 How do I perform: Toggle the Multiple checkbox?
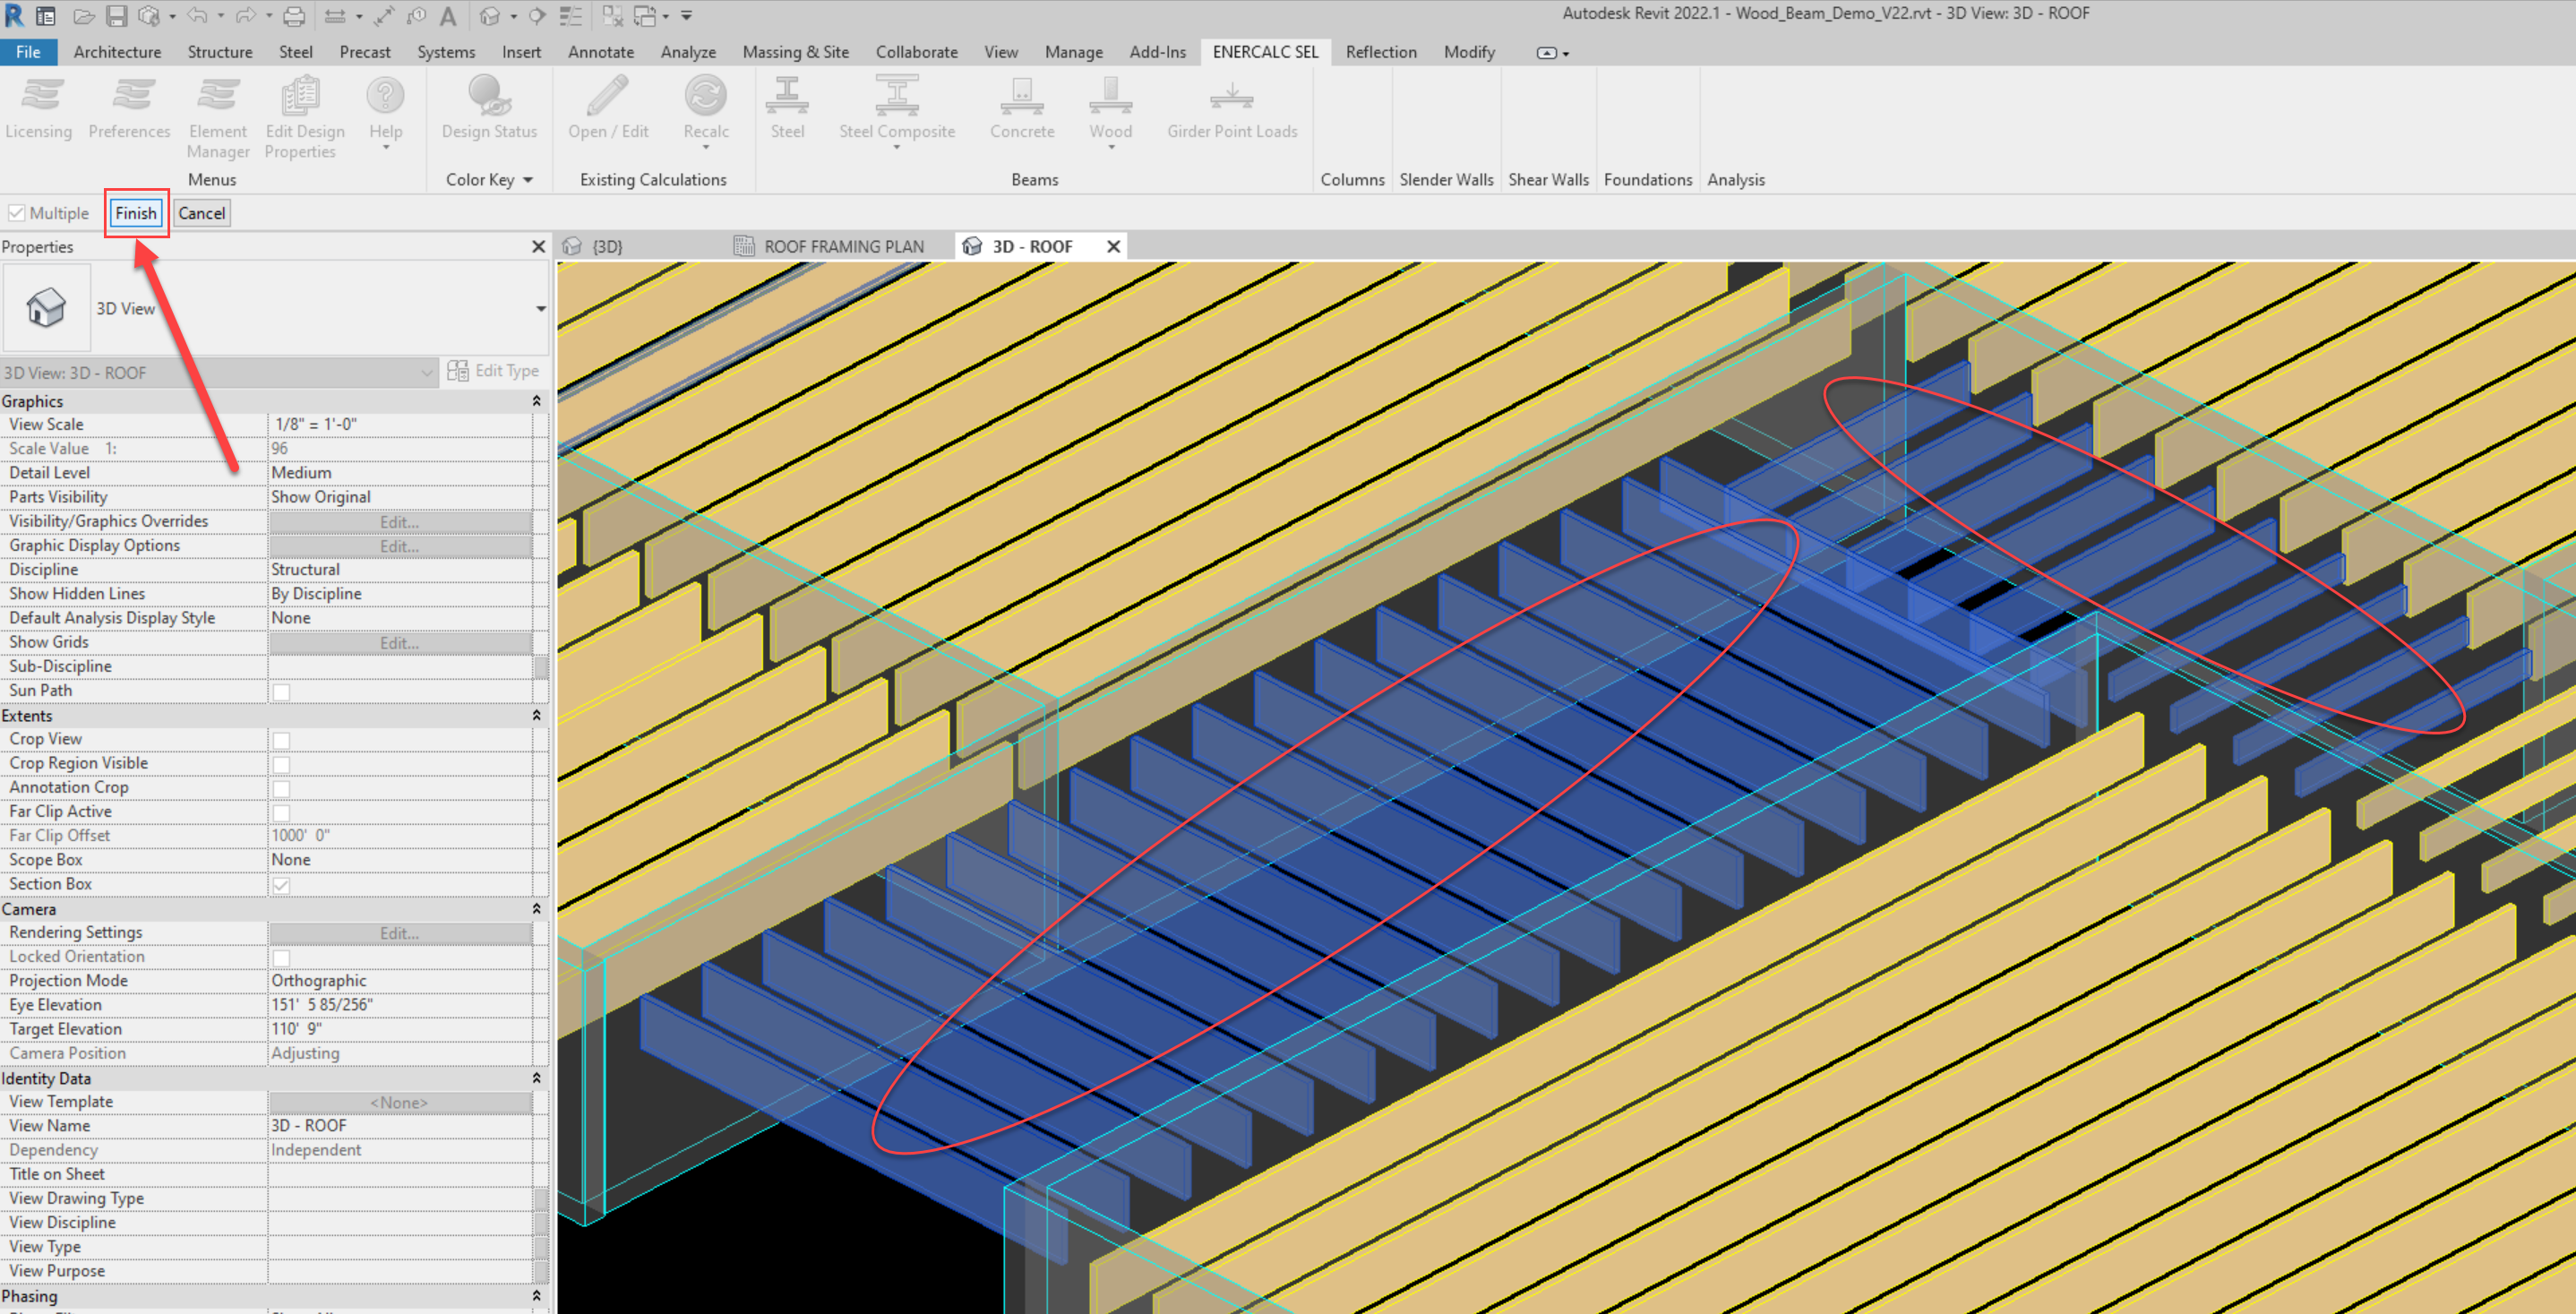coord(17,213)
